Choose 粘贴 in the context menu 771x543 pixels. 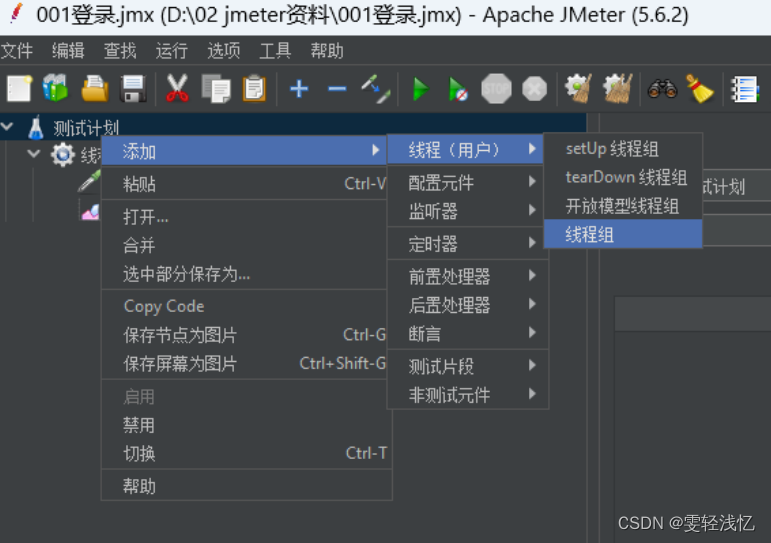pyautogui.click(x=244, y=183)
